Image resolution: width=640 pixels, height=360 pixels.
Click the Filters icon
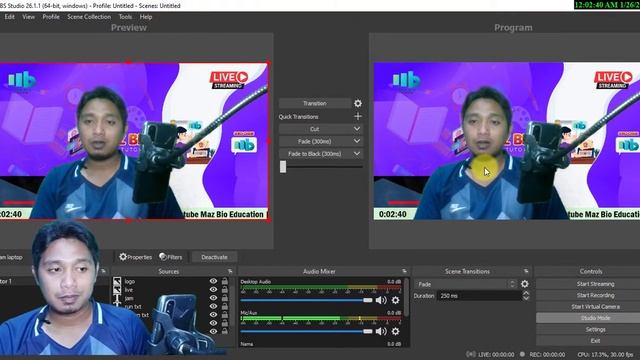click(x=163, y=257)
